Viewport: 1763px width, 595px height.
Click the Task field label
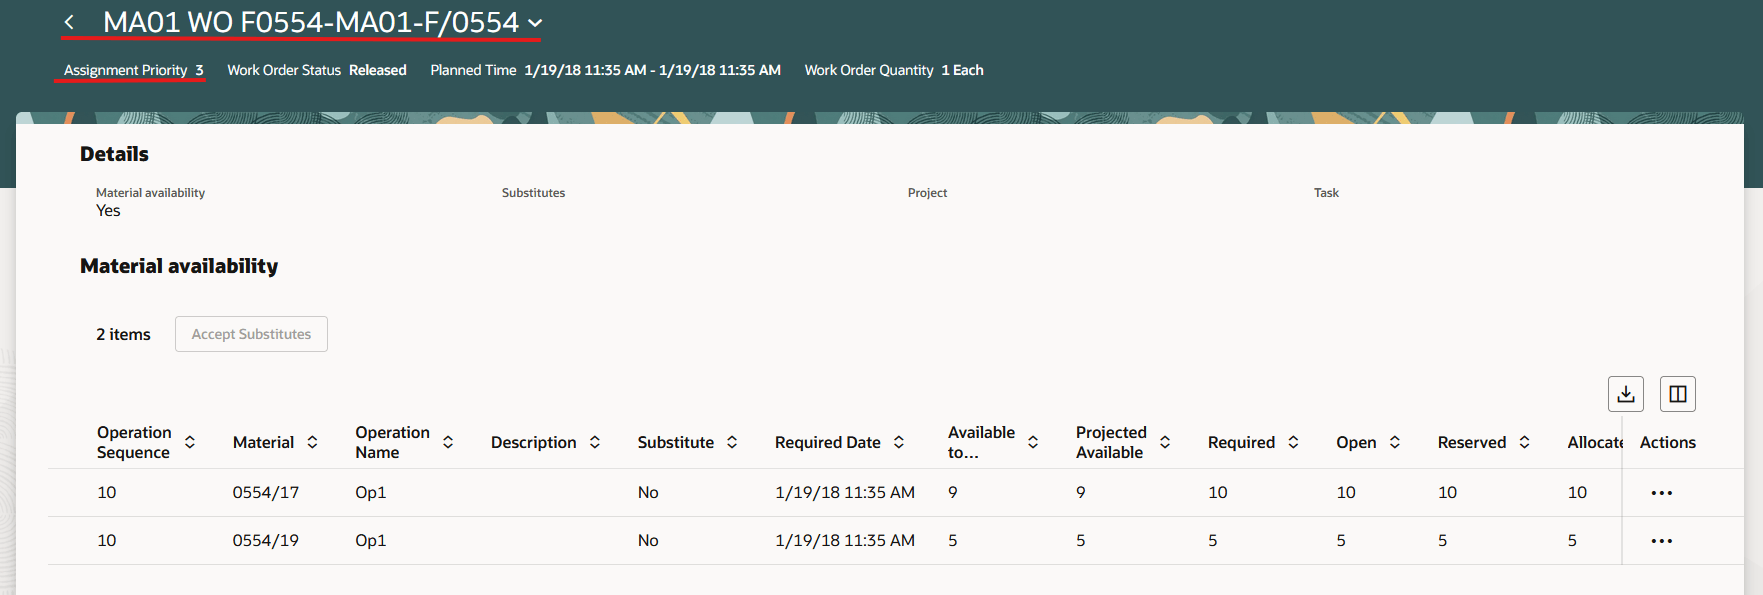(1326, 193)
